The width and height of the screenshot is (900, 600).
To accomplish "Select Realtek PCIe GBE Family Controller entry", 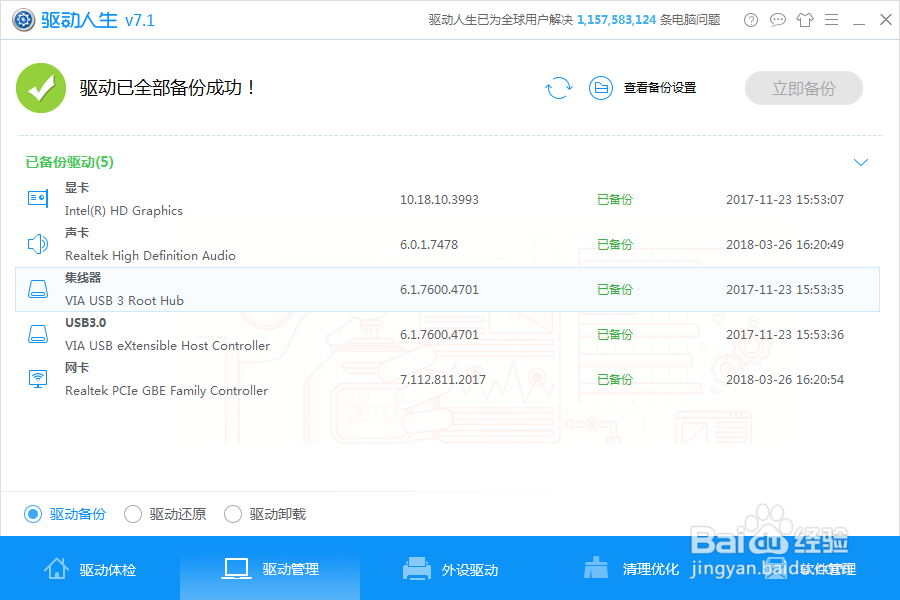I will pyautogui.click(x=166, y=390).
